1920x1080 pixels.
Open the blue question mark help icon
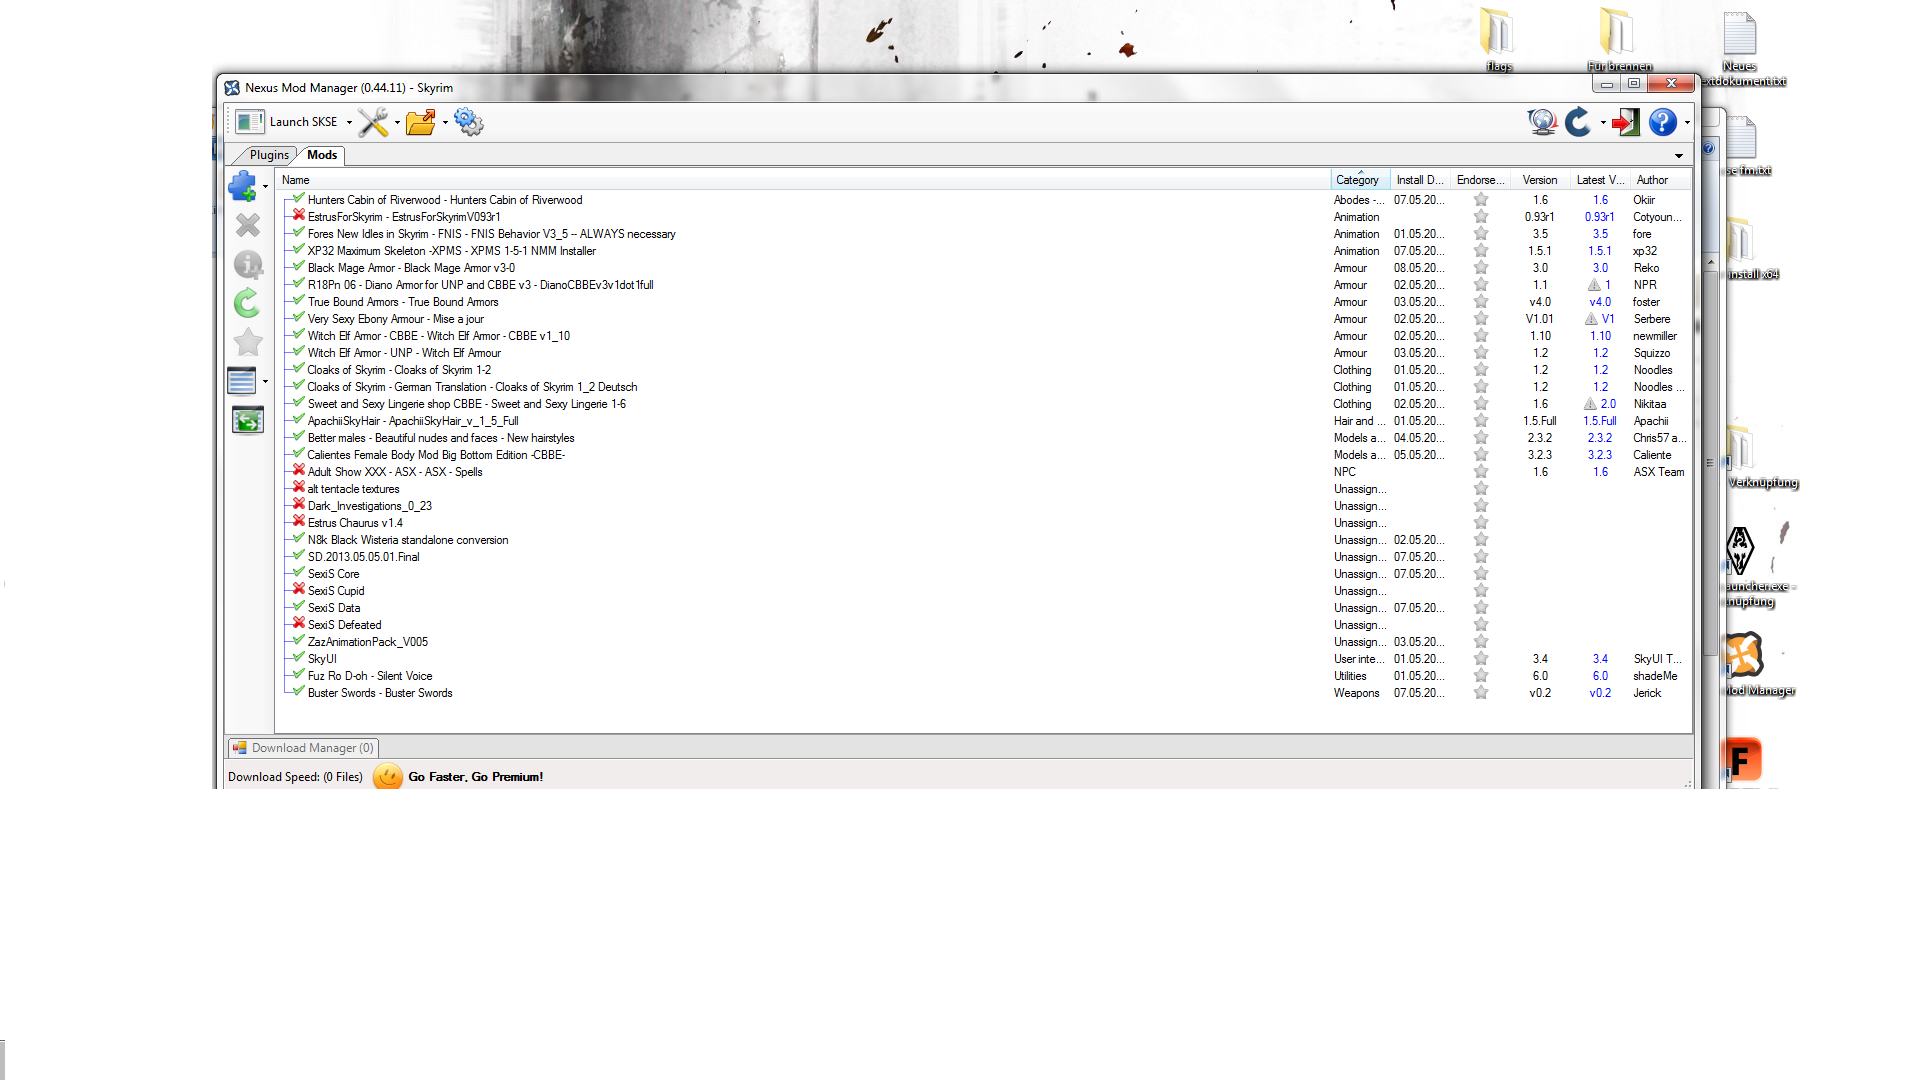click(1662, 122)
